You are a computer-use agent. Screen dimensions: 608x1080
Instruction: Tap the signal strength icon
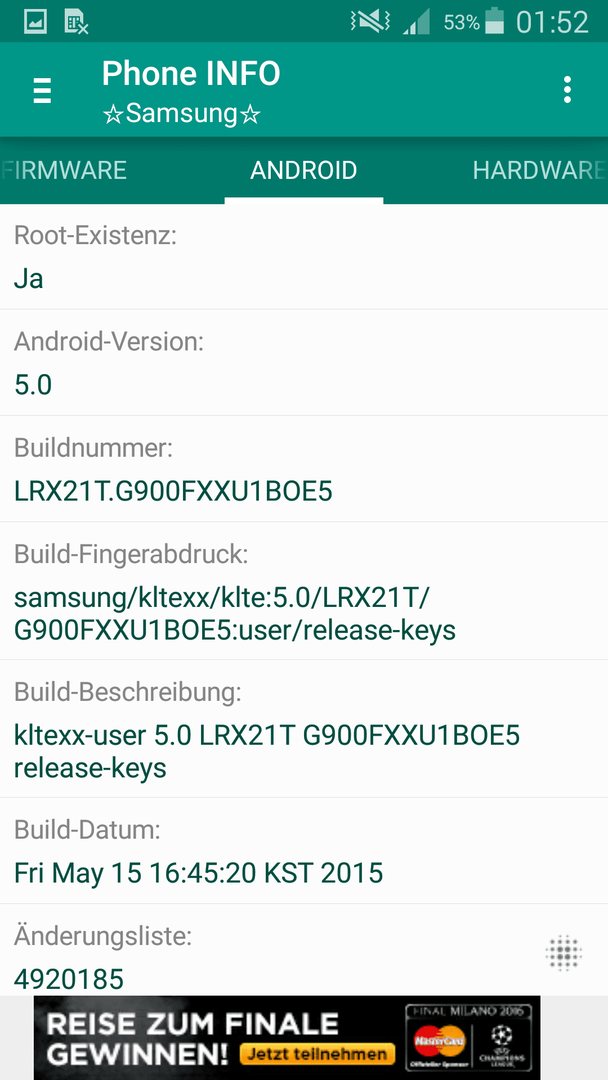(x=417, y=22)
